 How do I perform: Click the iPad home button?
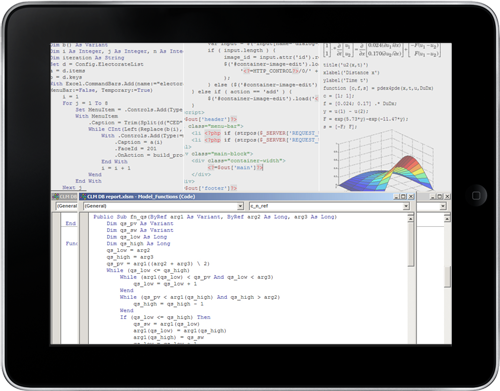476,196
